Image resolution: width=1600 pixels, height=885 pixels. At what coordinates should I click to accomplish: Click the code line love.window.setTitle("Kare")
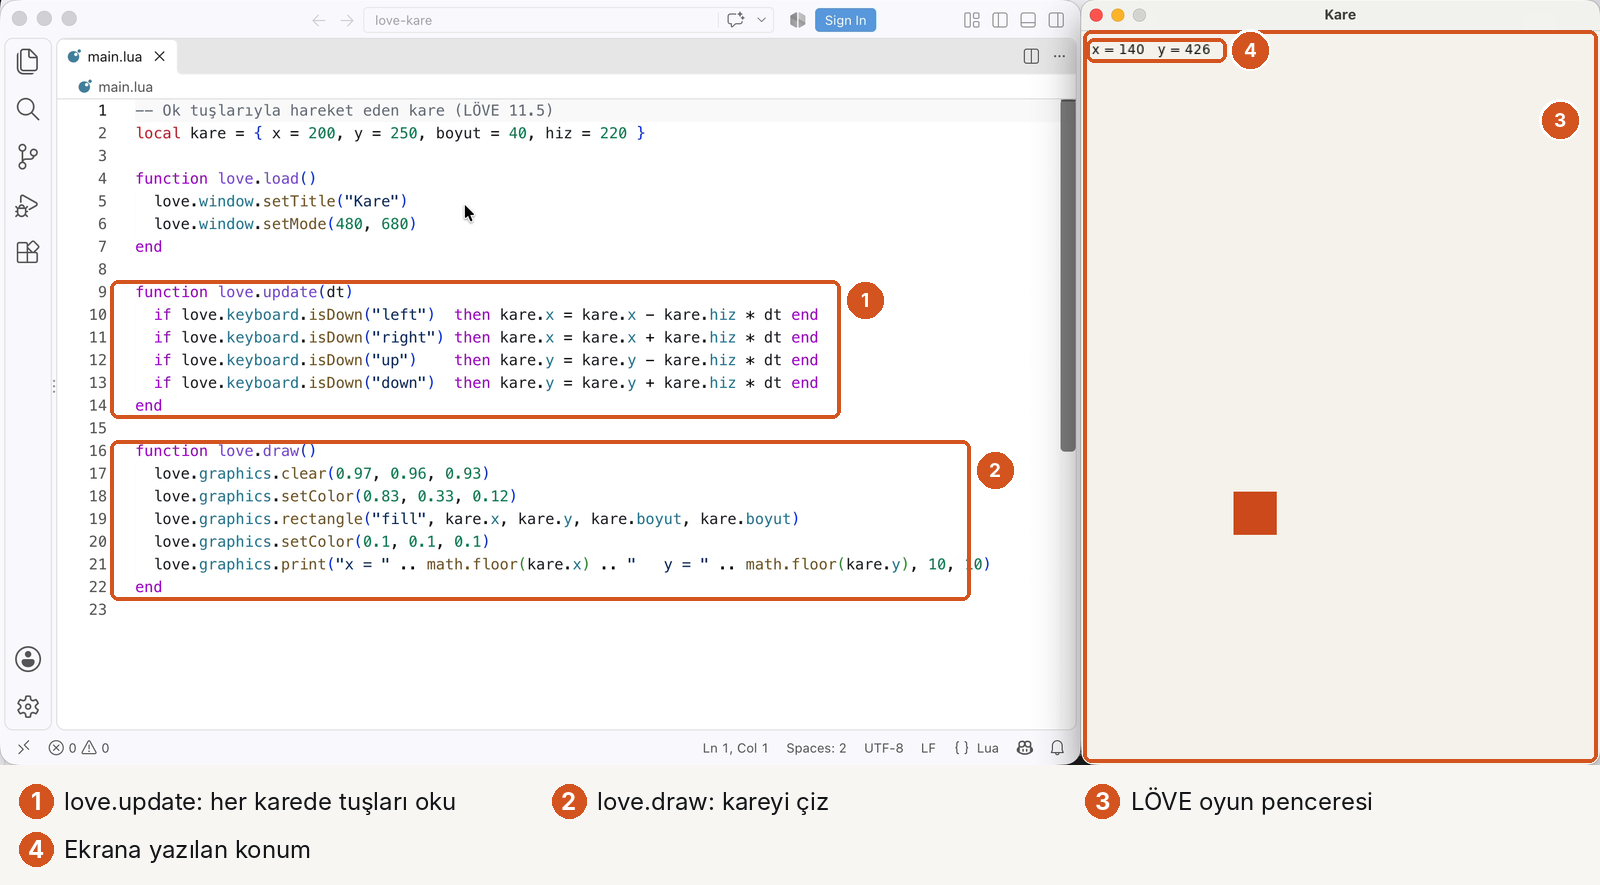[281, 201]
